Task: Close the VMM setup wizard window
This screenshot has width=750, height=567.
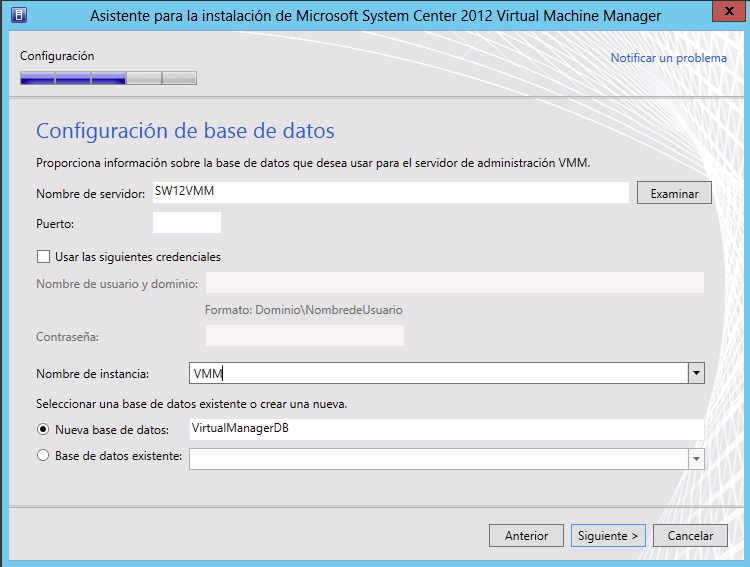Action: (729, 11)
